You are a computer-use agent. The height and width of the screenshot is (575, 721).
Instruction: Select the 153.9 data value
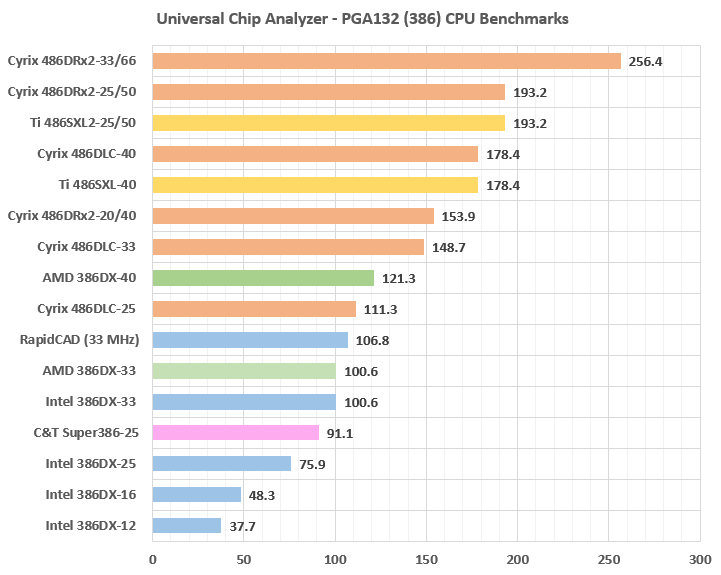[x=458, y=216]
